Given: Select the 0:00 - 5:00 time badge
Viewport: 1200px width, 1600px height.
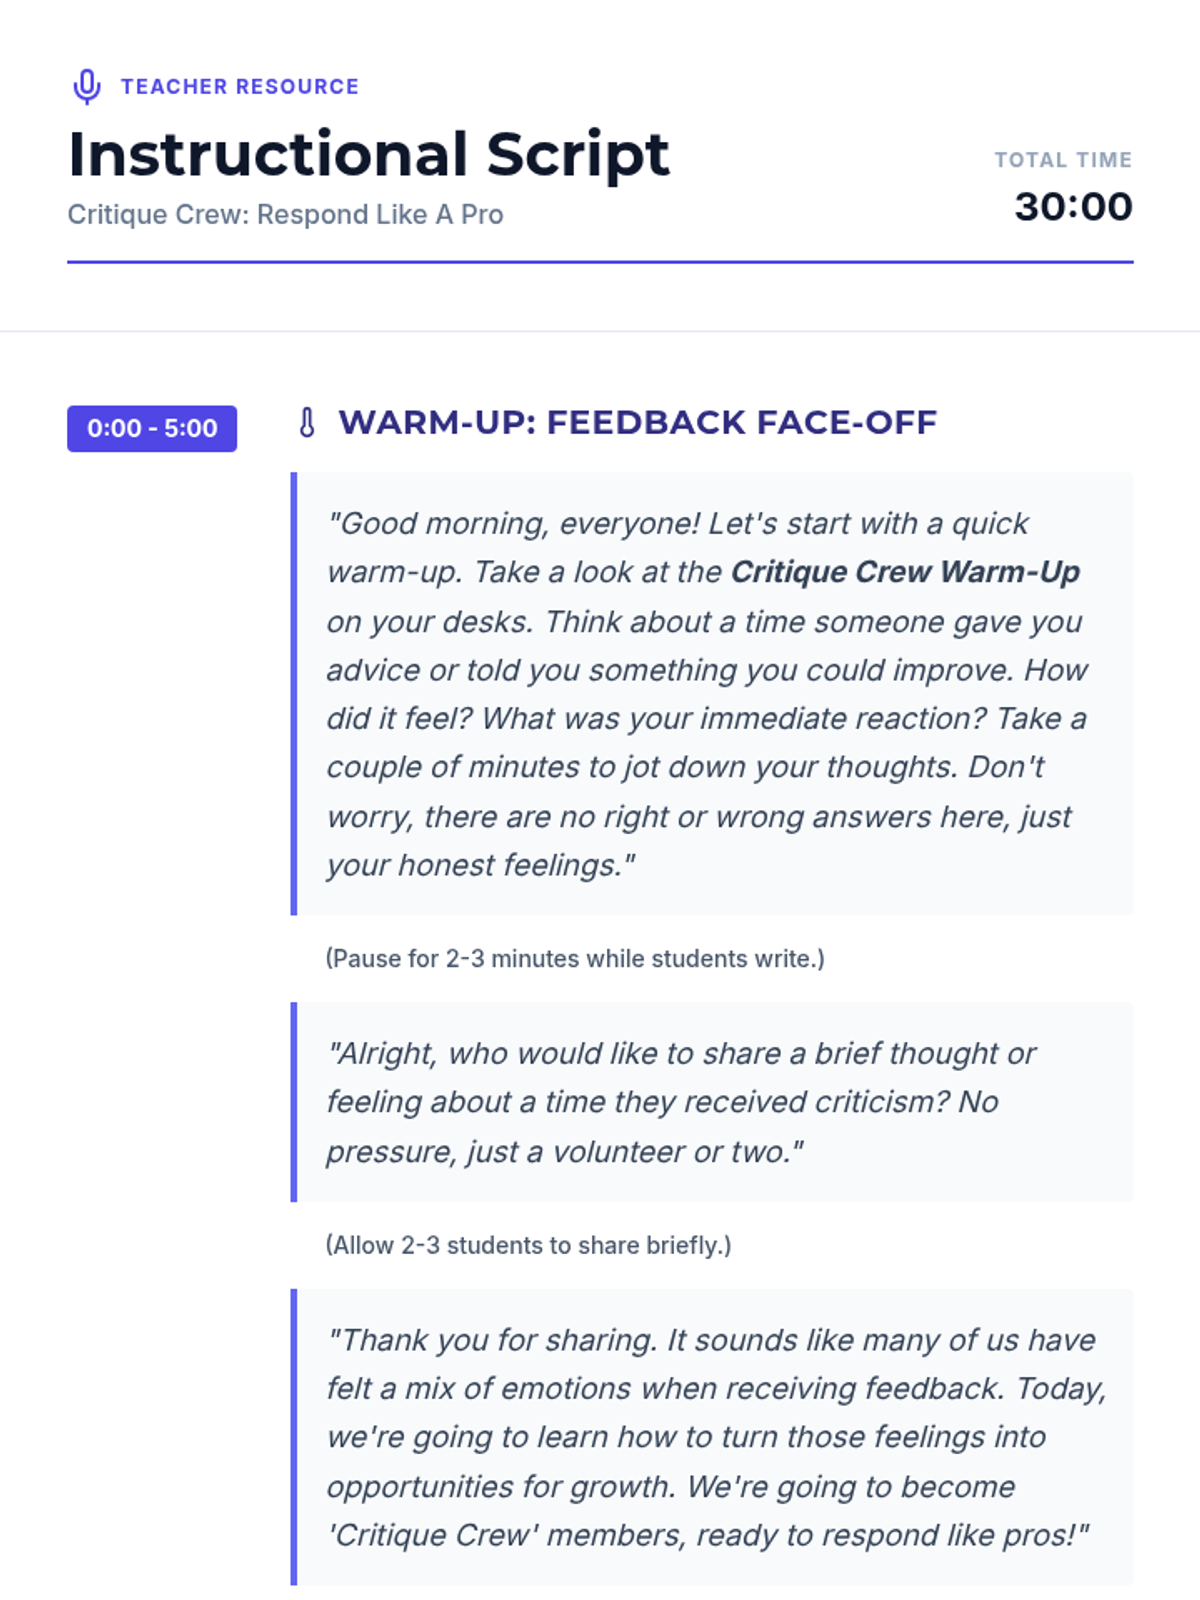Looking at the screenshot, I should coord(152,428).
